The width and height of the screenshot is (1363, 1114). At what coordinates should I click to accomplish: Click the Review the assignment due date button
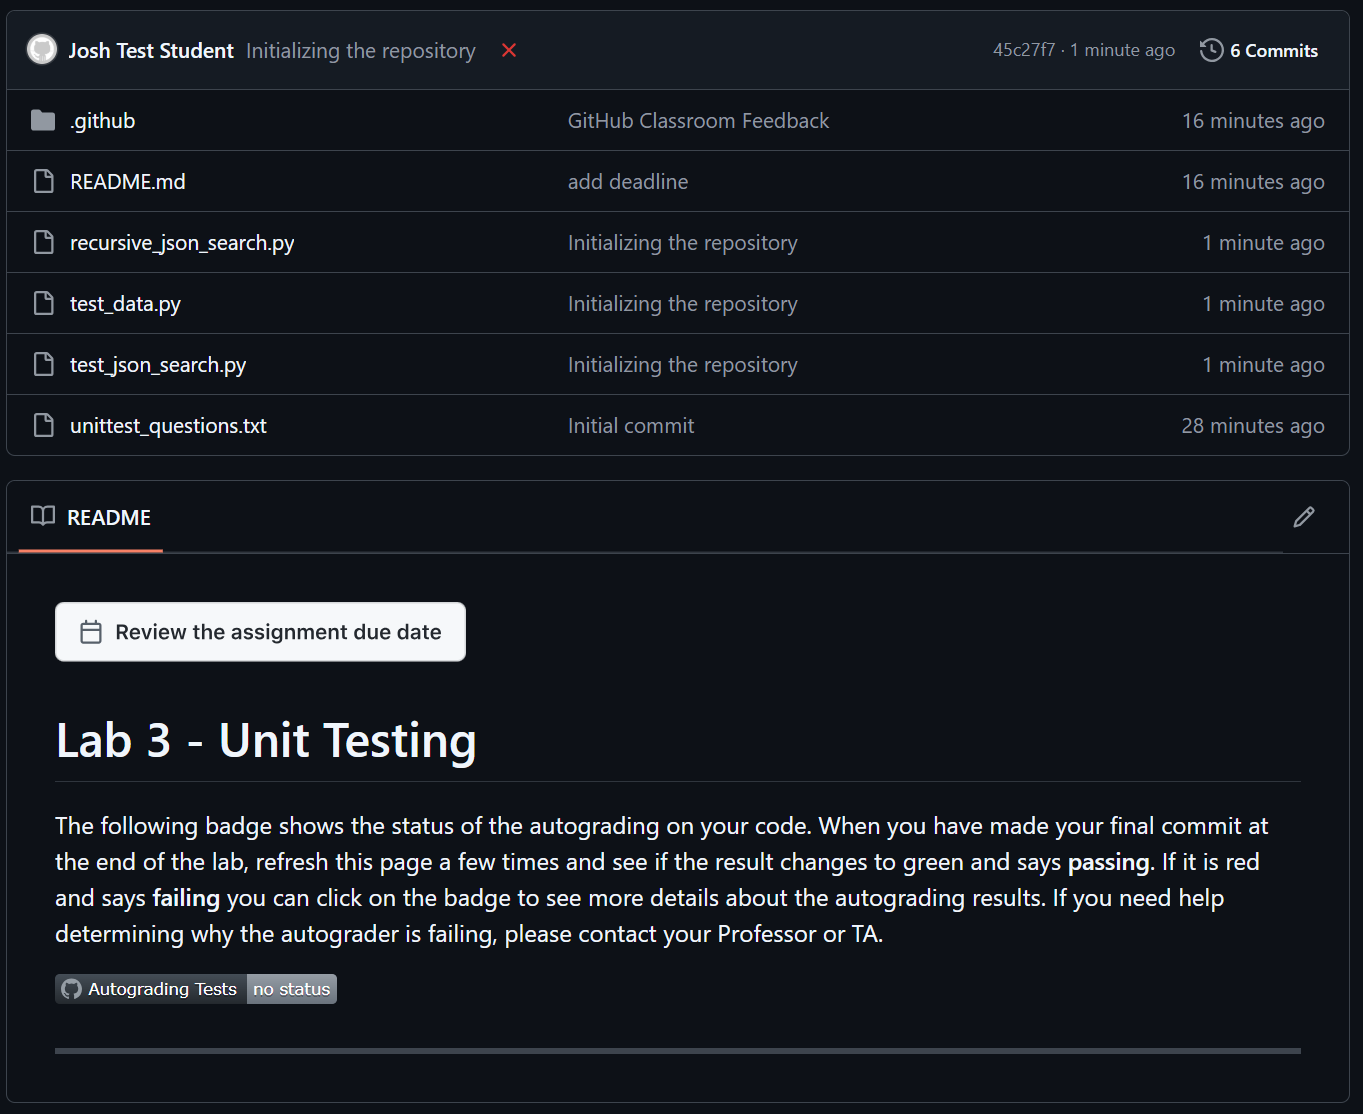pos(260,631)
